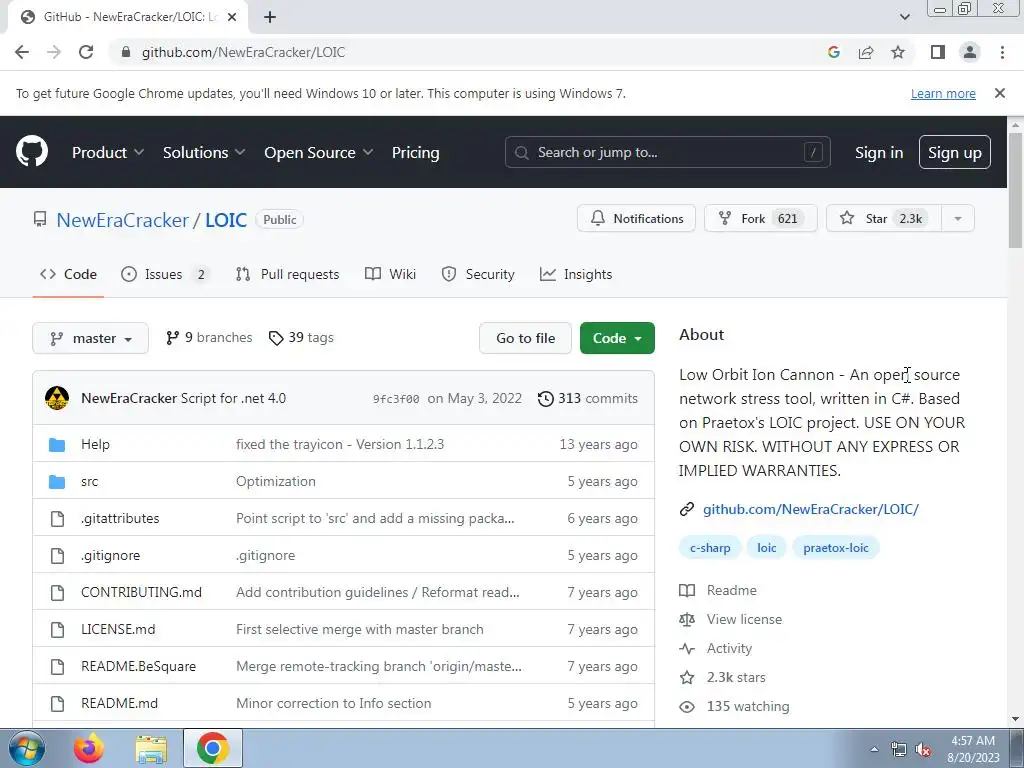Star the repository

(x=884, y=218)
